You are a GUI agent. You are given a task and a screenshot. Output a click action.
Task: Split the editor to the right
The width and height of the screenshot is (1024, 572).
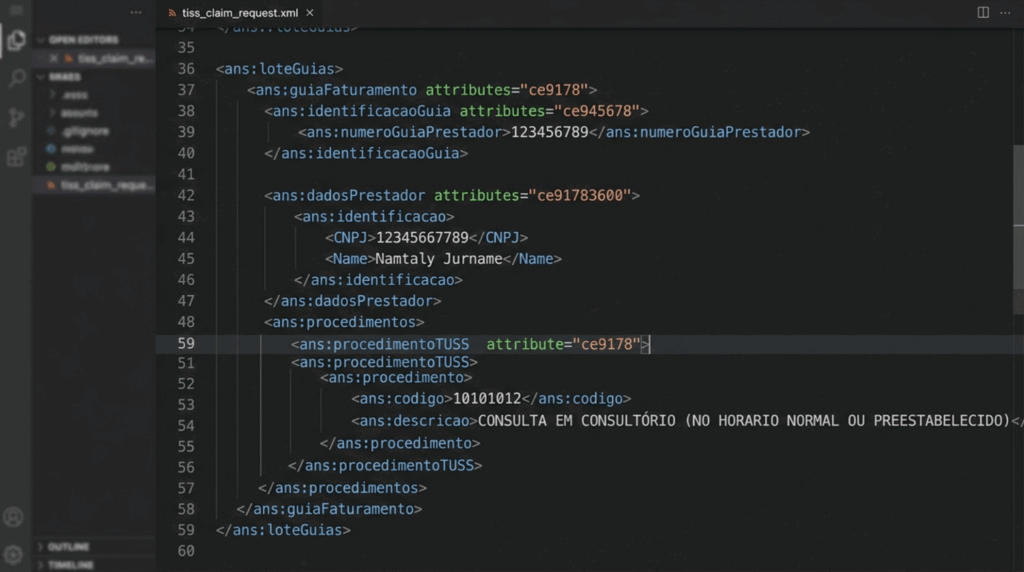pyautogui.click(x=983, y=12)
